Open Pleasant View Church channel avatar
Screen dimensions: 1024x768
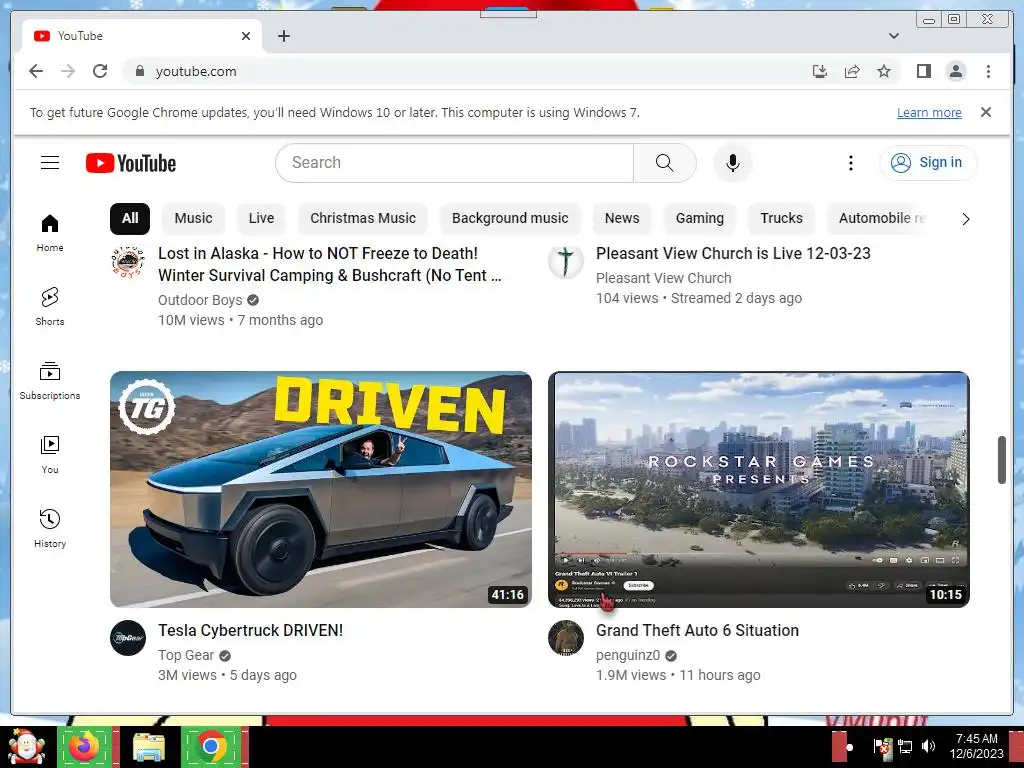566,262
